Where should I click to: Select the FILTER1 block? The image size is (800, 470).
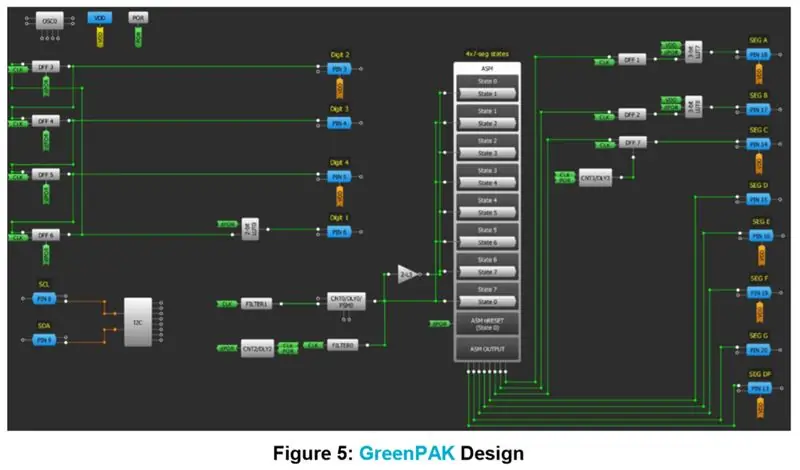256,304
